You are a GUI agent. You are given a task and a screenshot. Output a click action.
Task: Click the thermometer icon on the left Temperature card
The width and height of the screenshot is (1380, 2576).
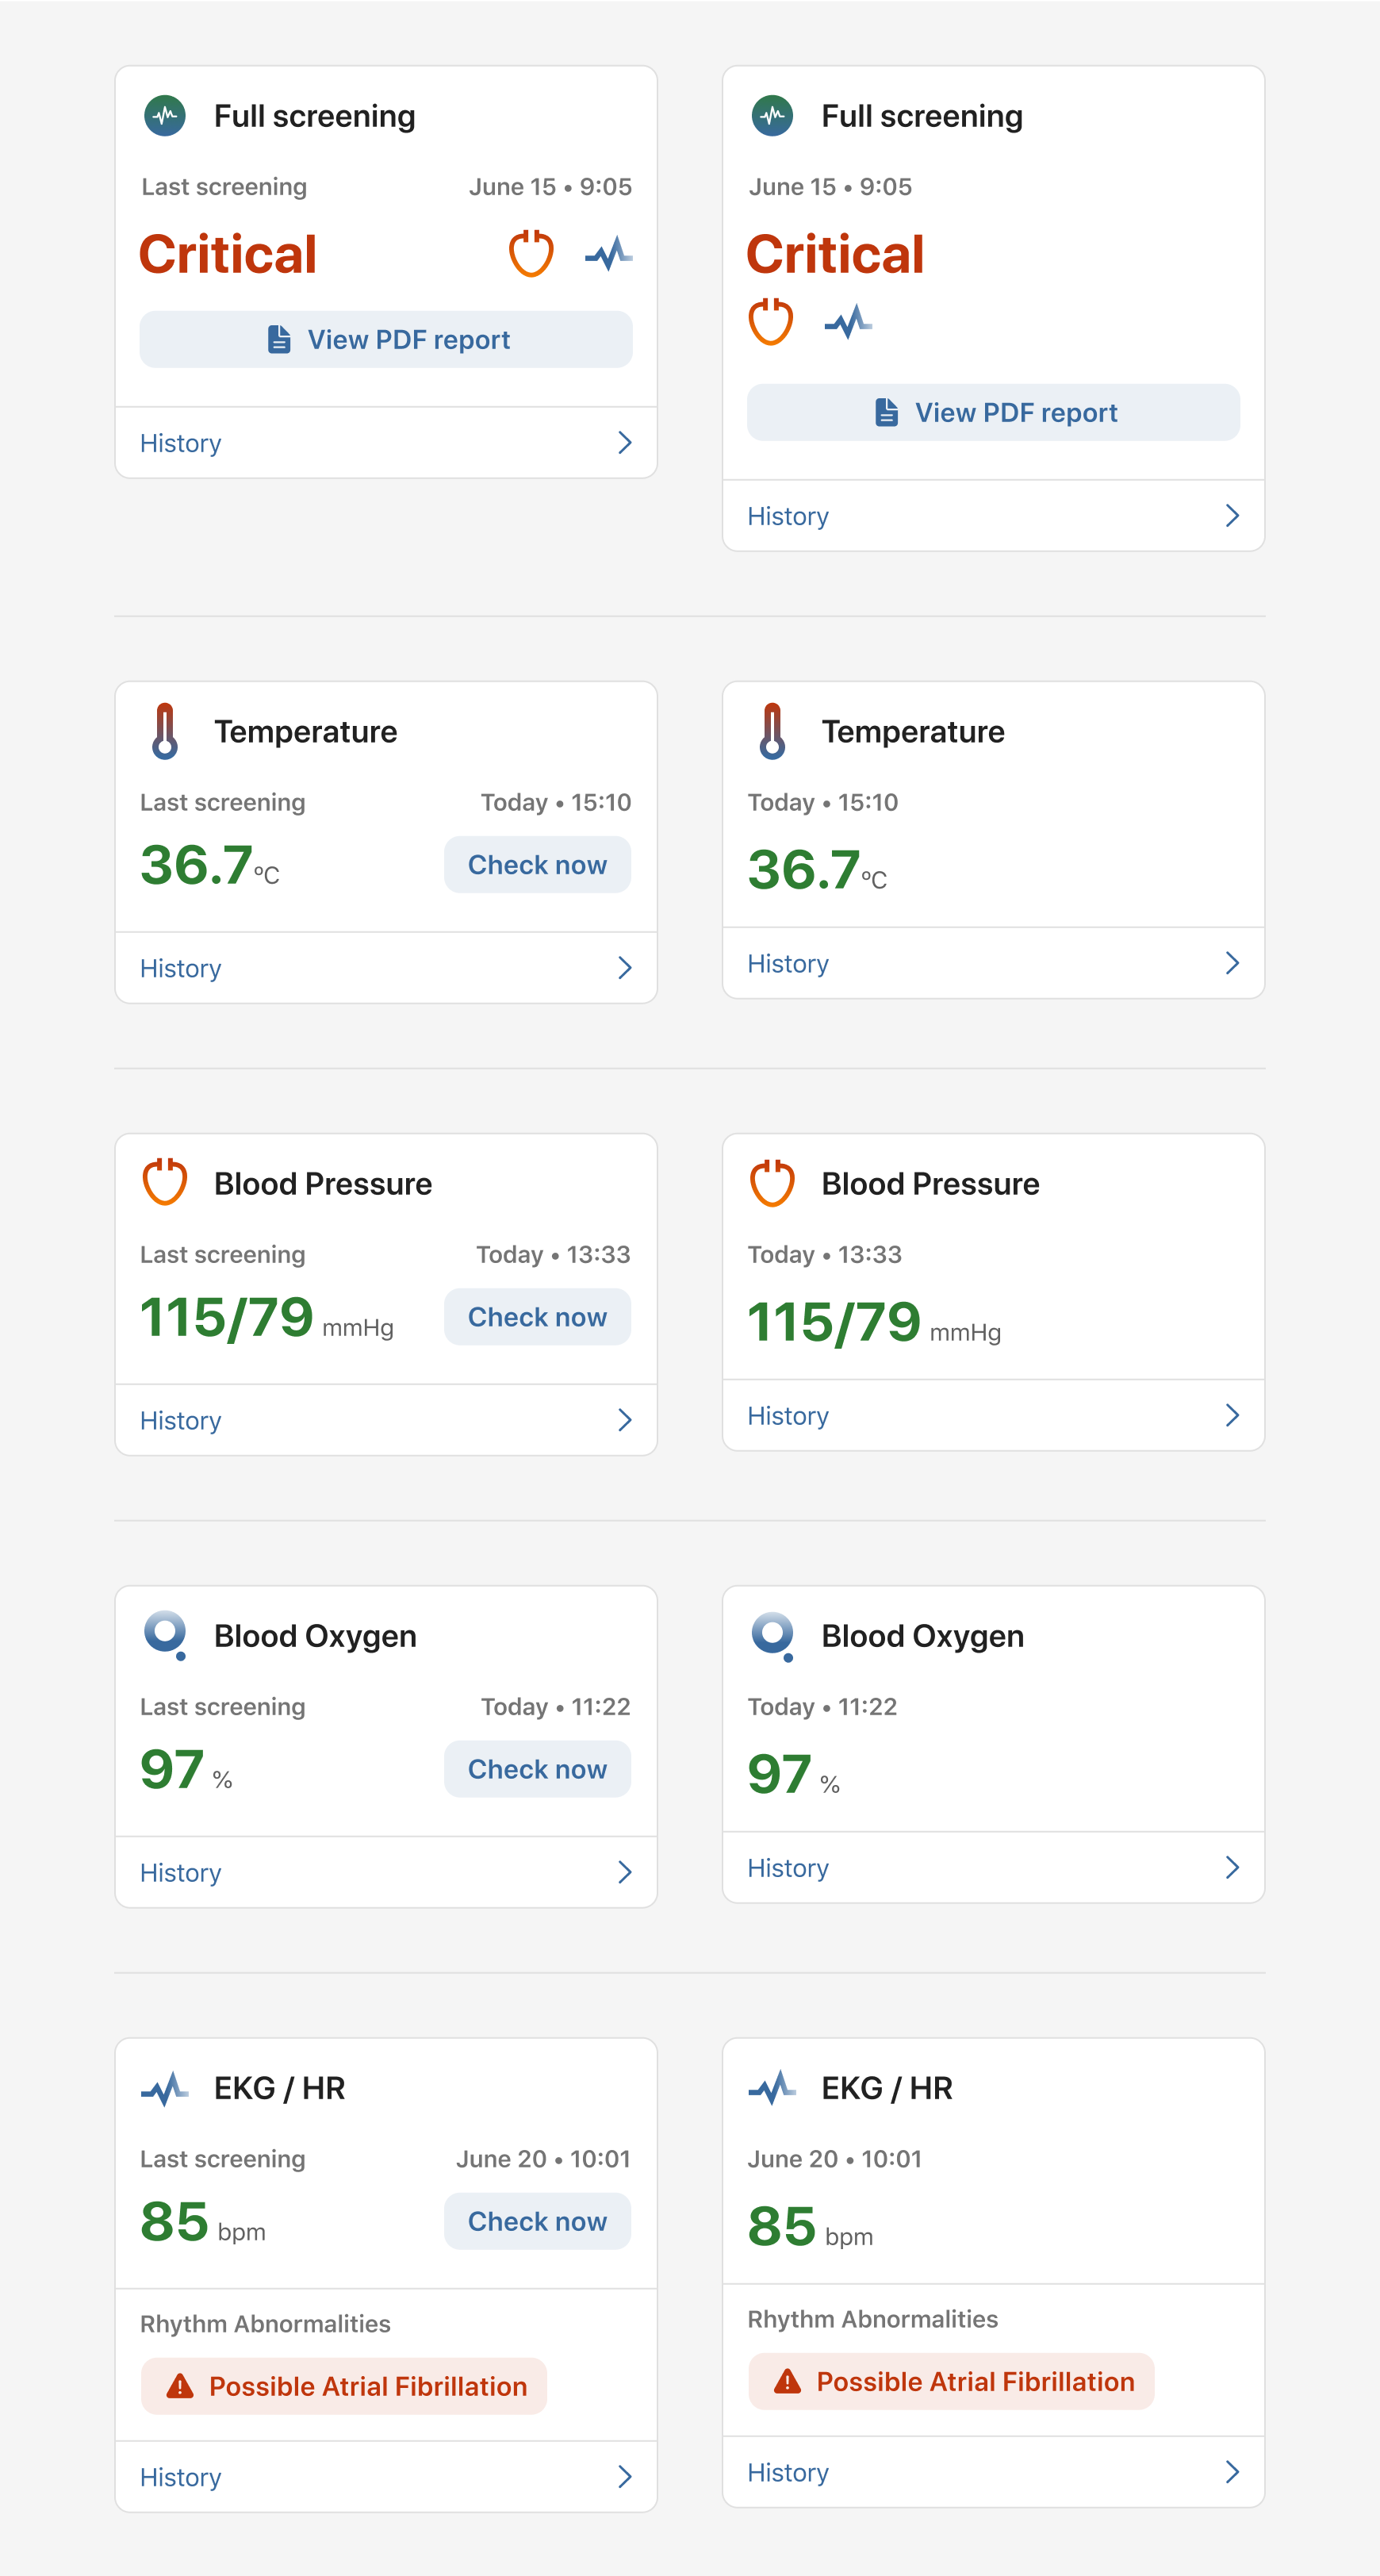click(x=165, y=731)
